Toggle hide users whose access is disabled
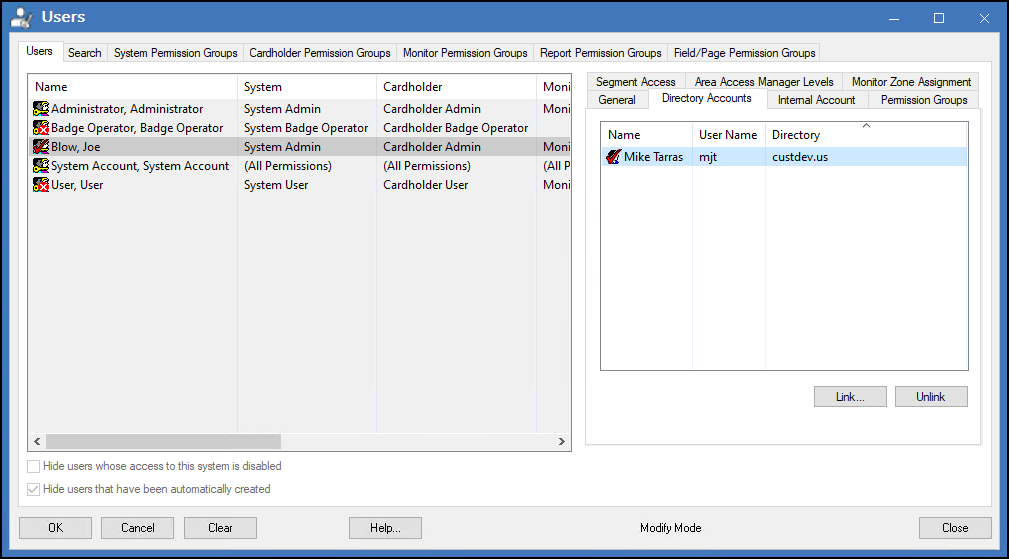The image size is (1009, 559). coord(33,466)
